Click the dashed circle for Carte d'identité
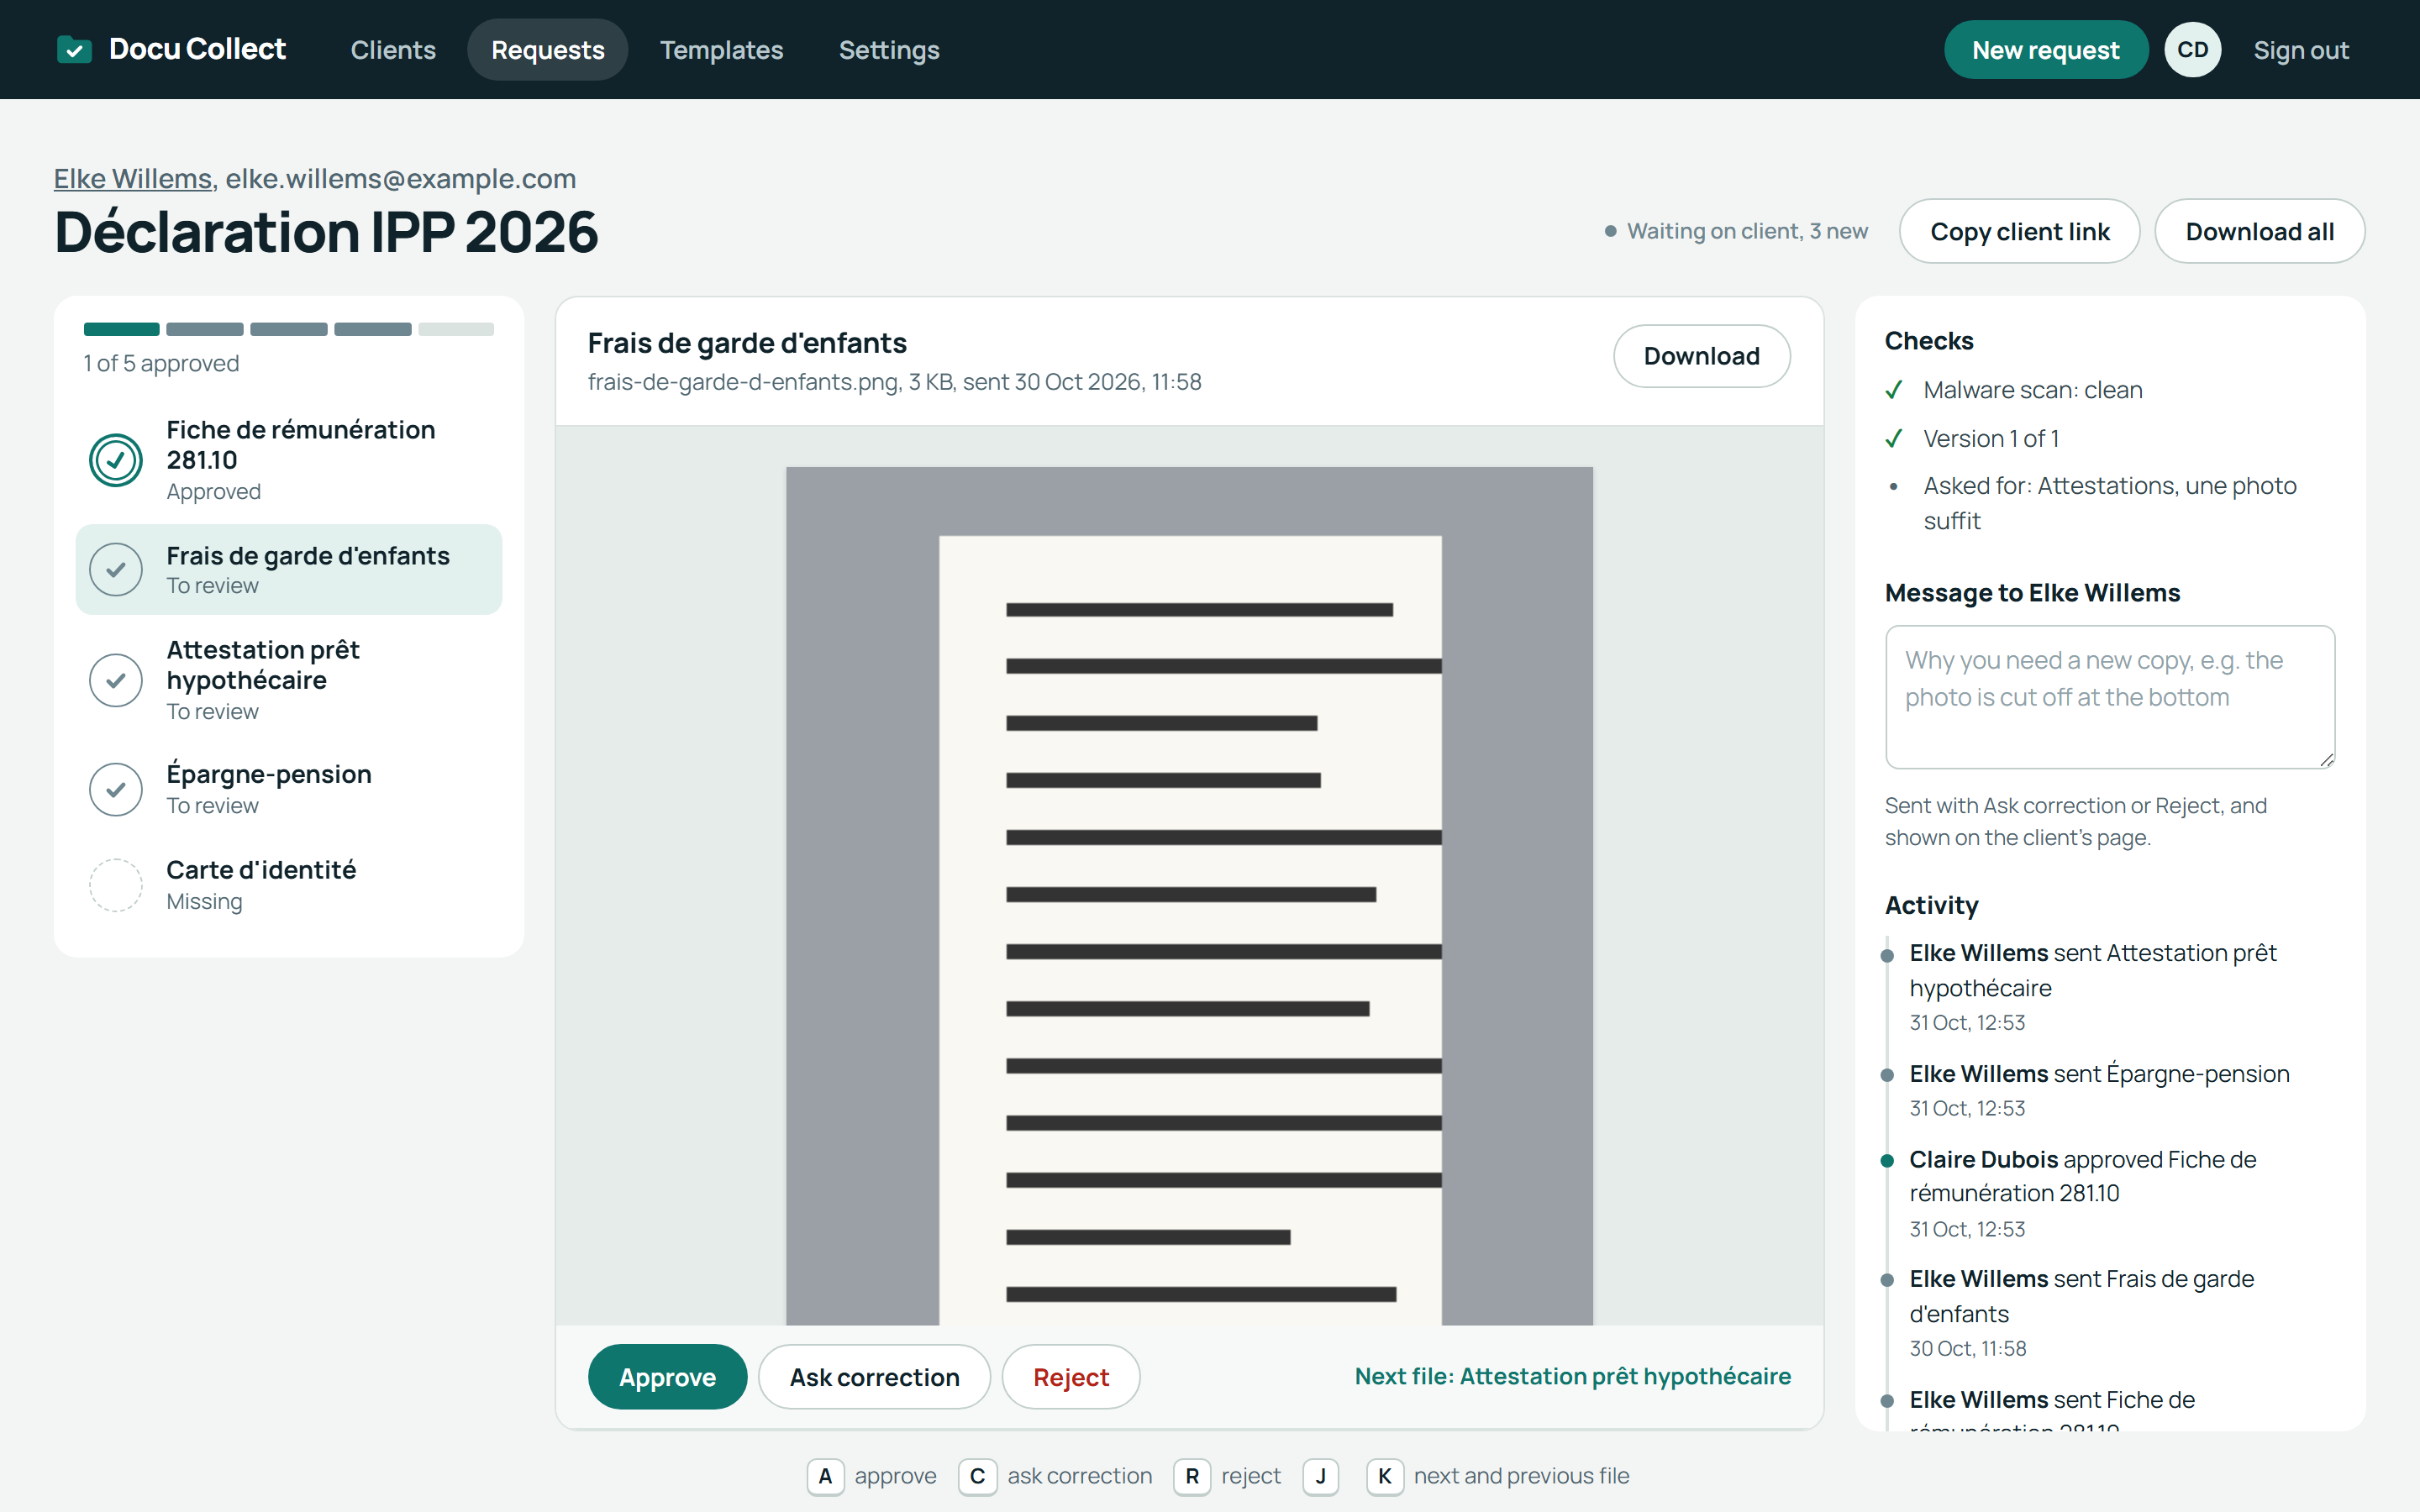The height and width of the screenshot is (1512, 2420). [x=116, y=885]
